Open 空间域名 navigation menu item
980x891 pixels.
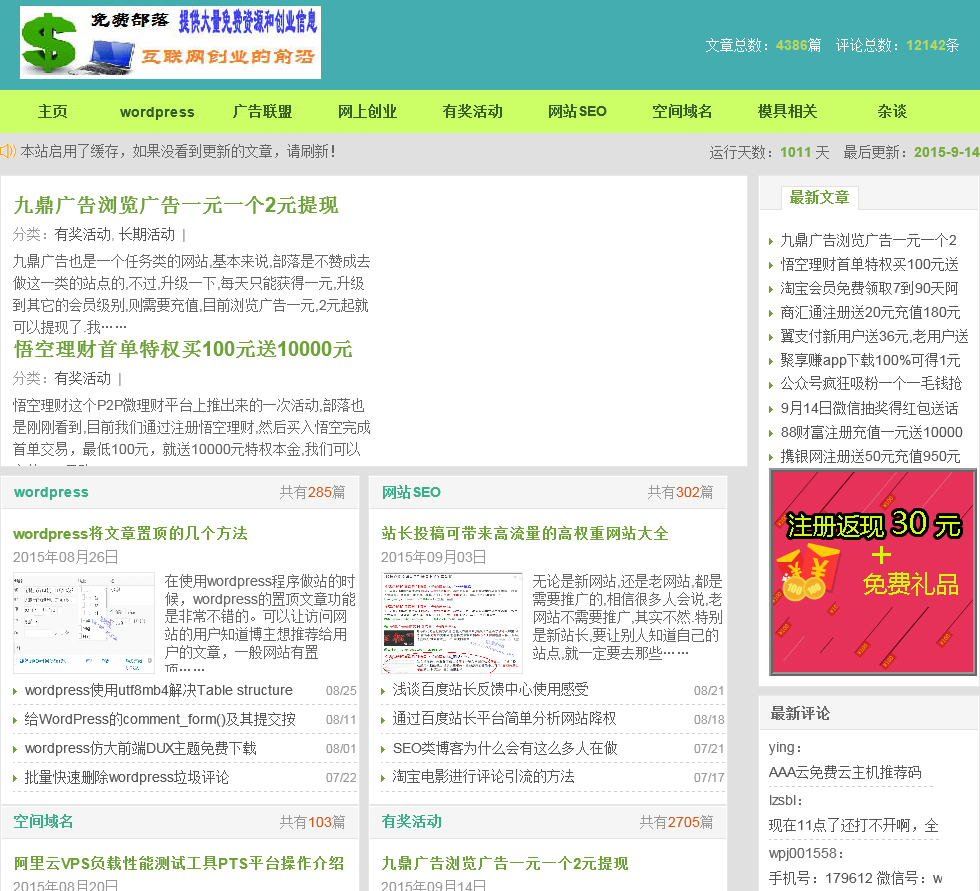682,111
